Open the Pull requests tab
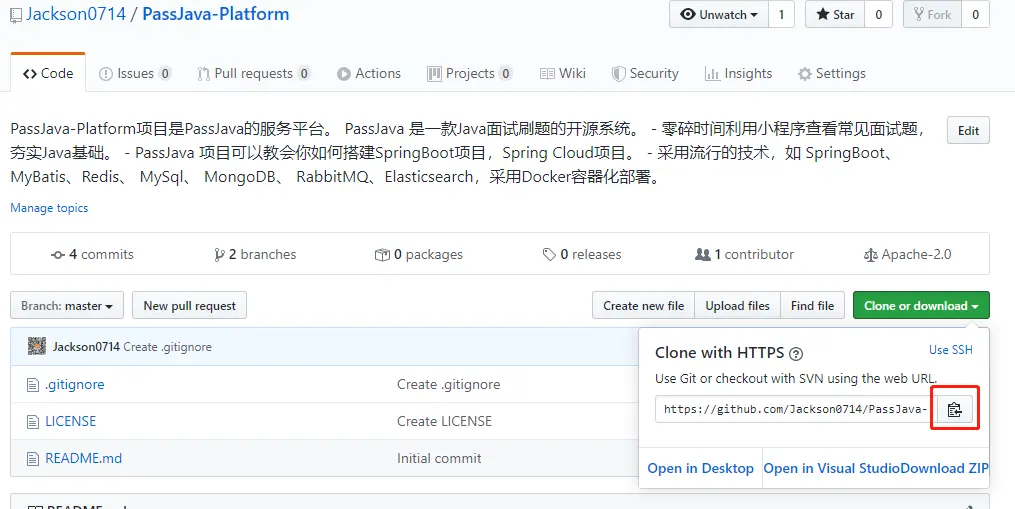Screen dimensions: 1015x509 (253, 74)
